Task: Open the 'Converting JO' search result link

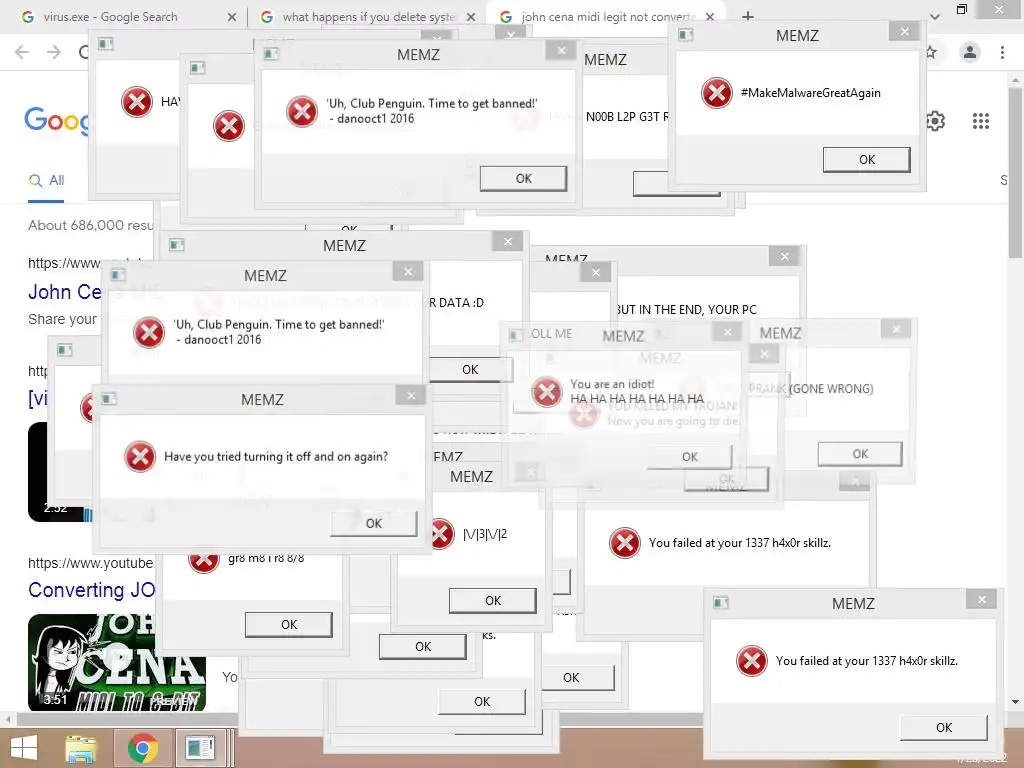Action: (91, 590)
